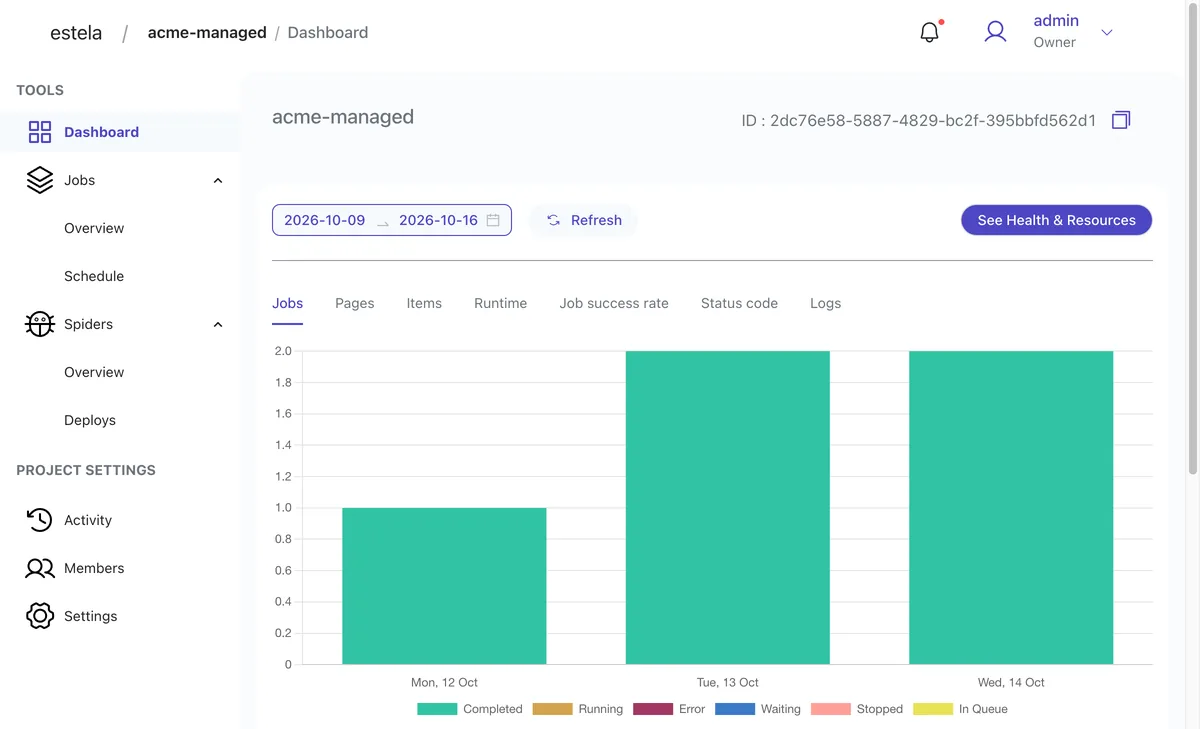Click See Health & Resources button
The image size is (1200, 729).
pyautogui.click(x=1056, y=220)
